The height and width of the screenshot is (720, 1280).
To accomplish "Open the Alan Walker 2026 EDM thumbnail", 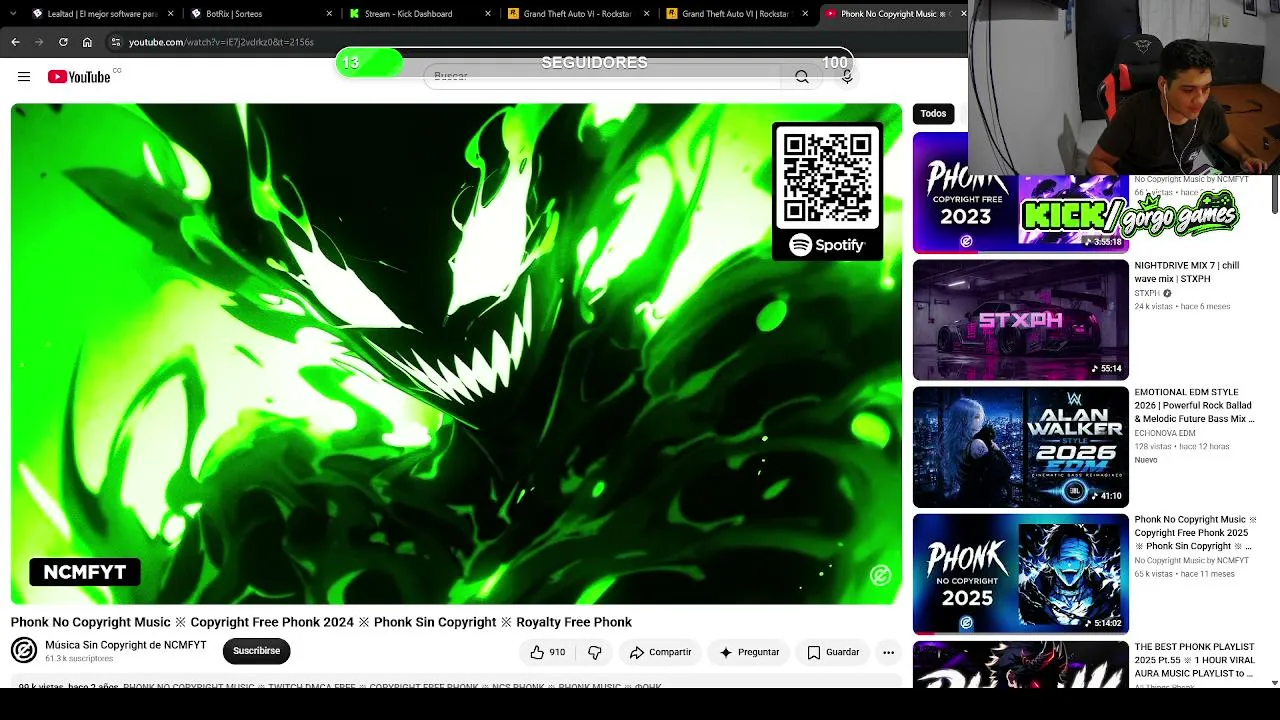I will (x=1021, y=447).
